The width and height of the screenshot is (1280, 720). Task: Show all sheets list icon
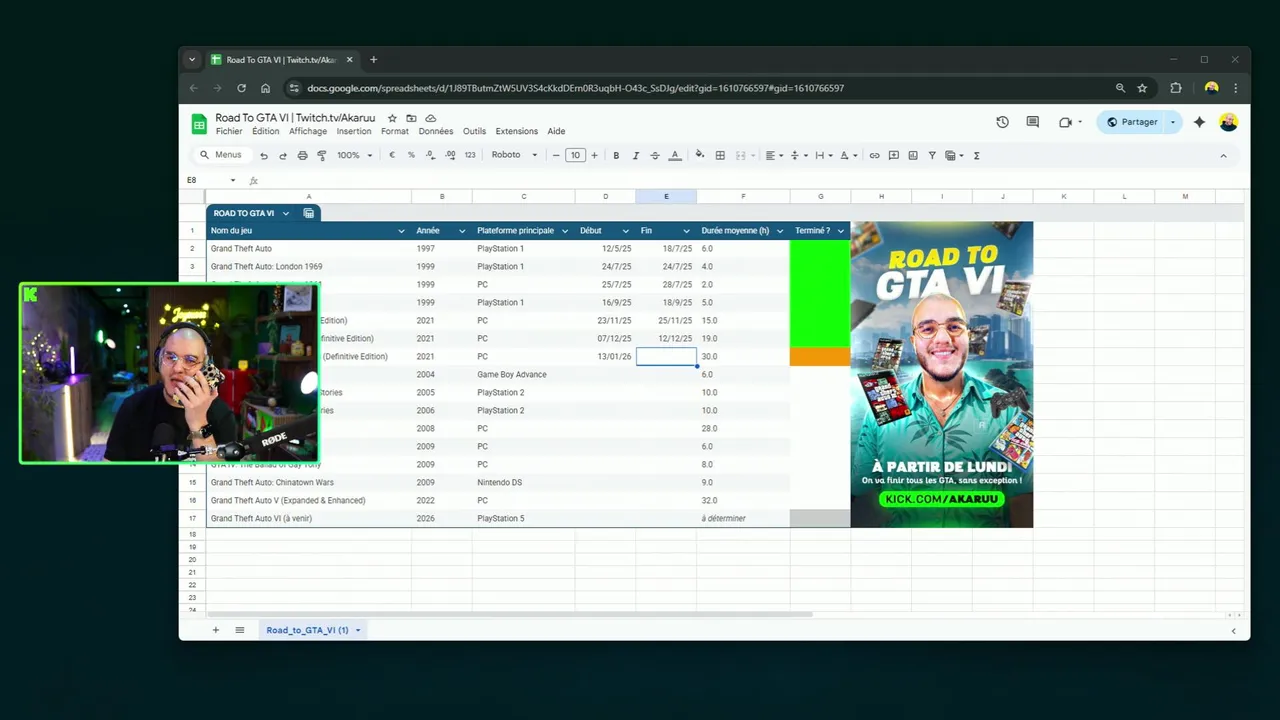[x=240, y=630]
